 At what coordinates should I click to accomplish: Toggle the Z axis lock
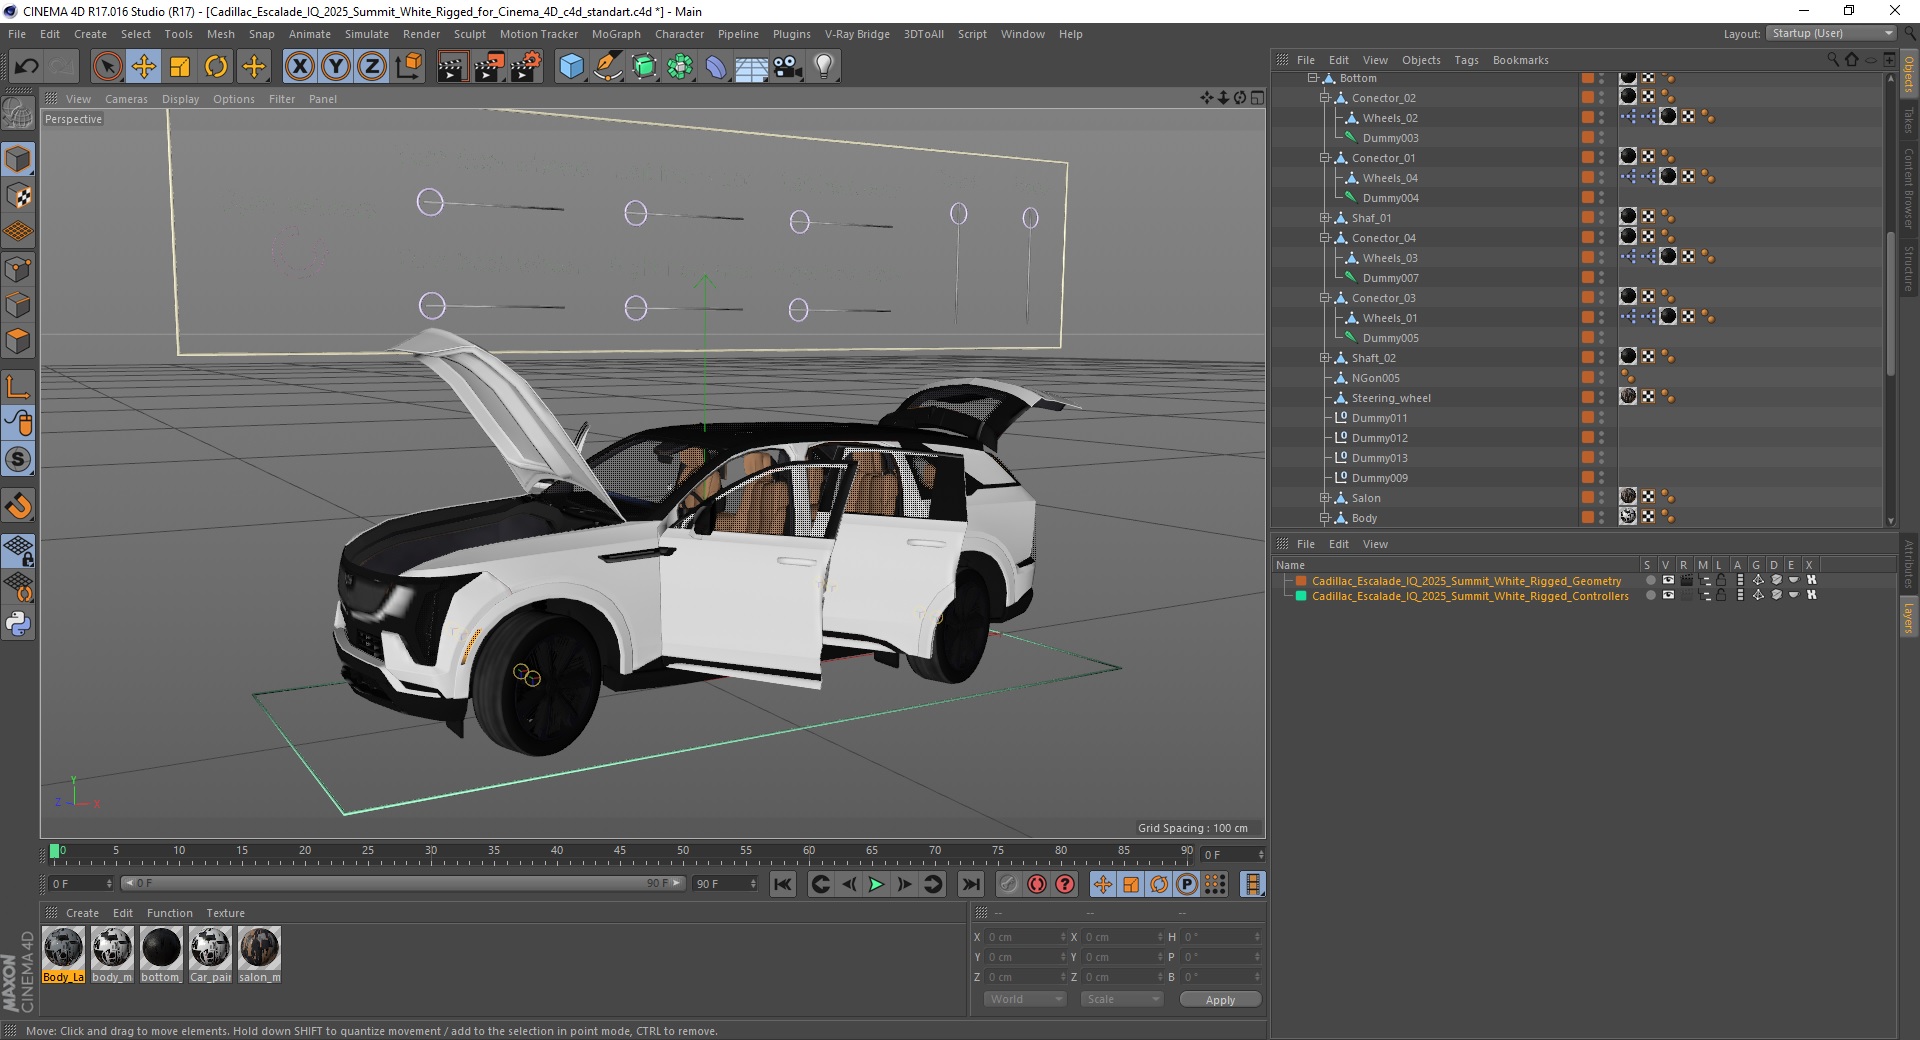pyautogui.click(x=372, y=67)
